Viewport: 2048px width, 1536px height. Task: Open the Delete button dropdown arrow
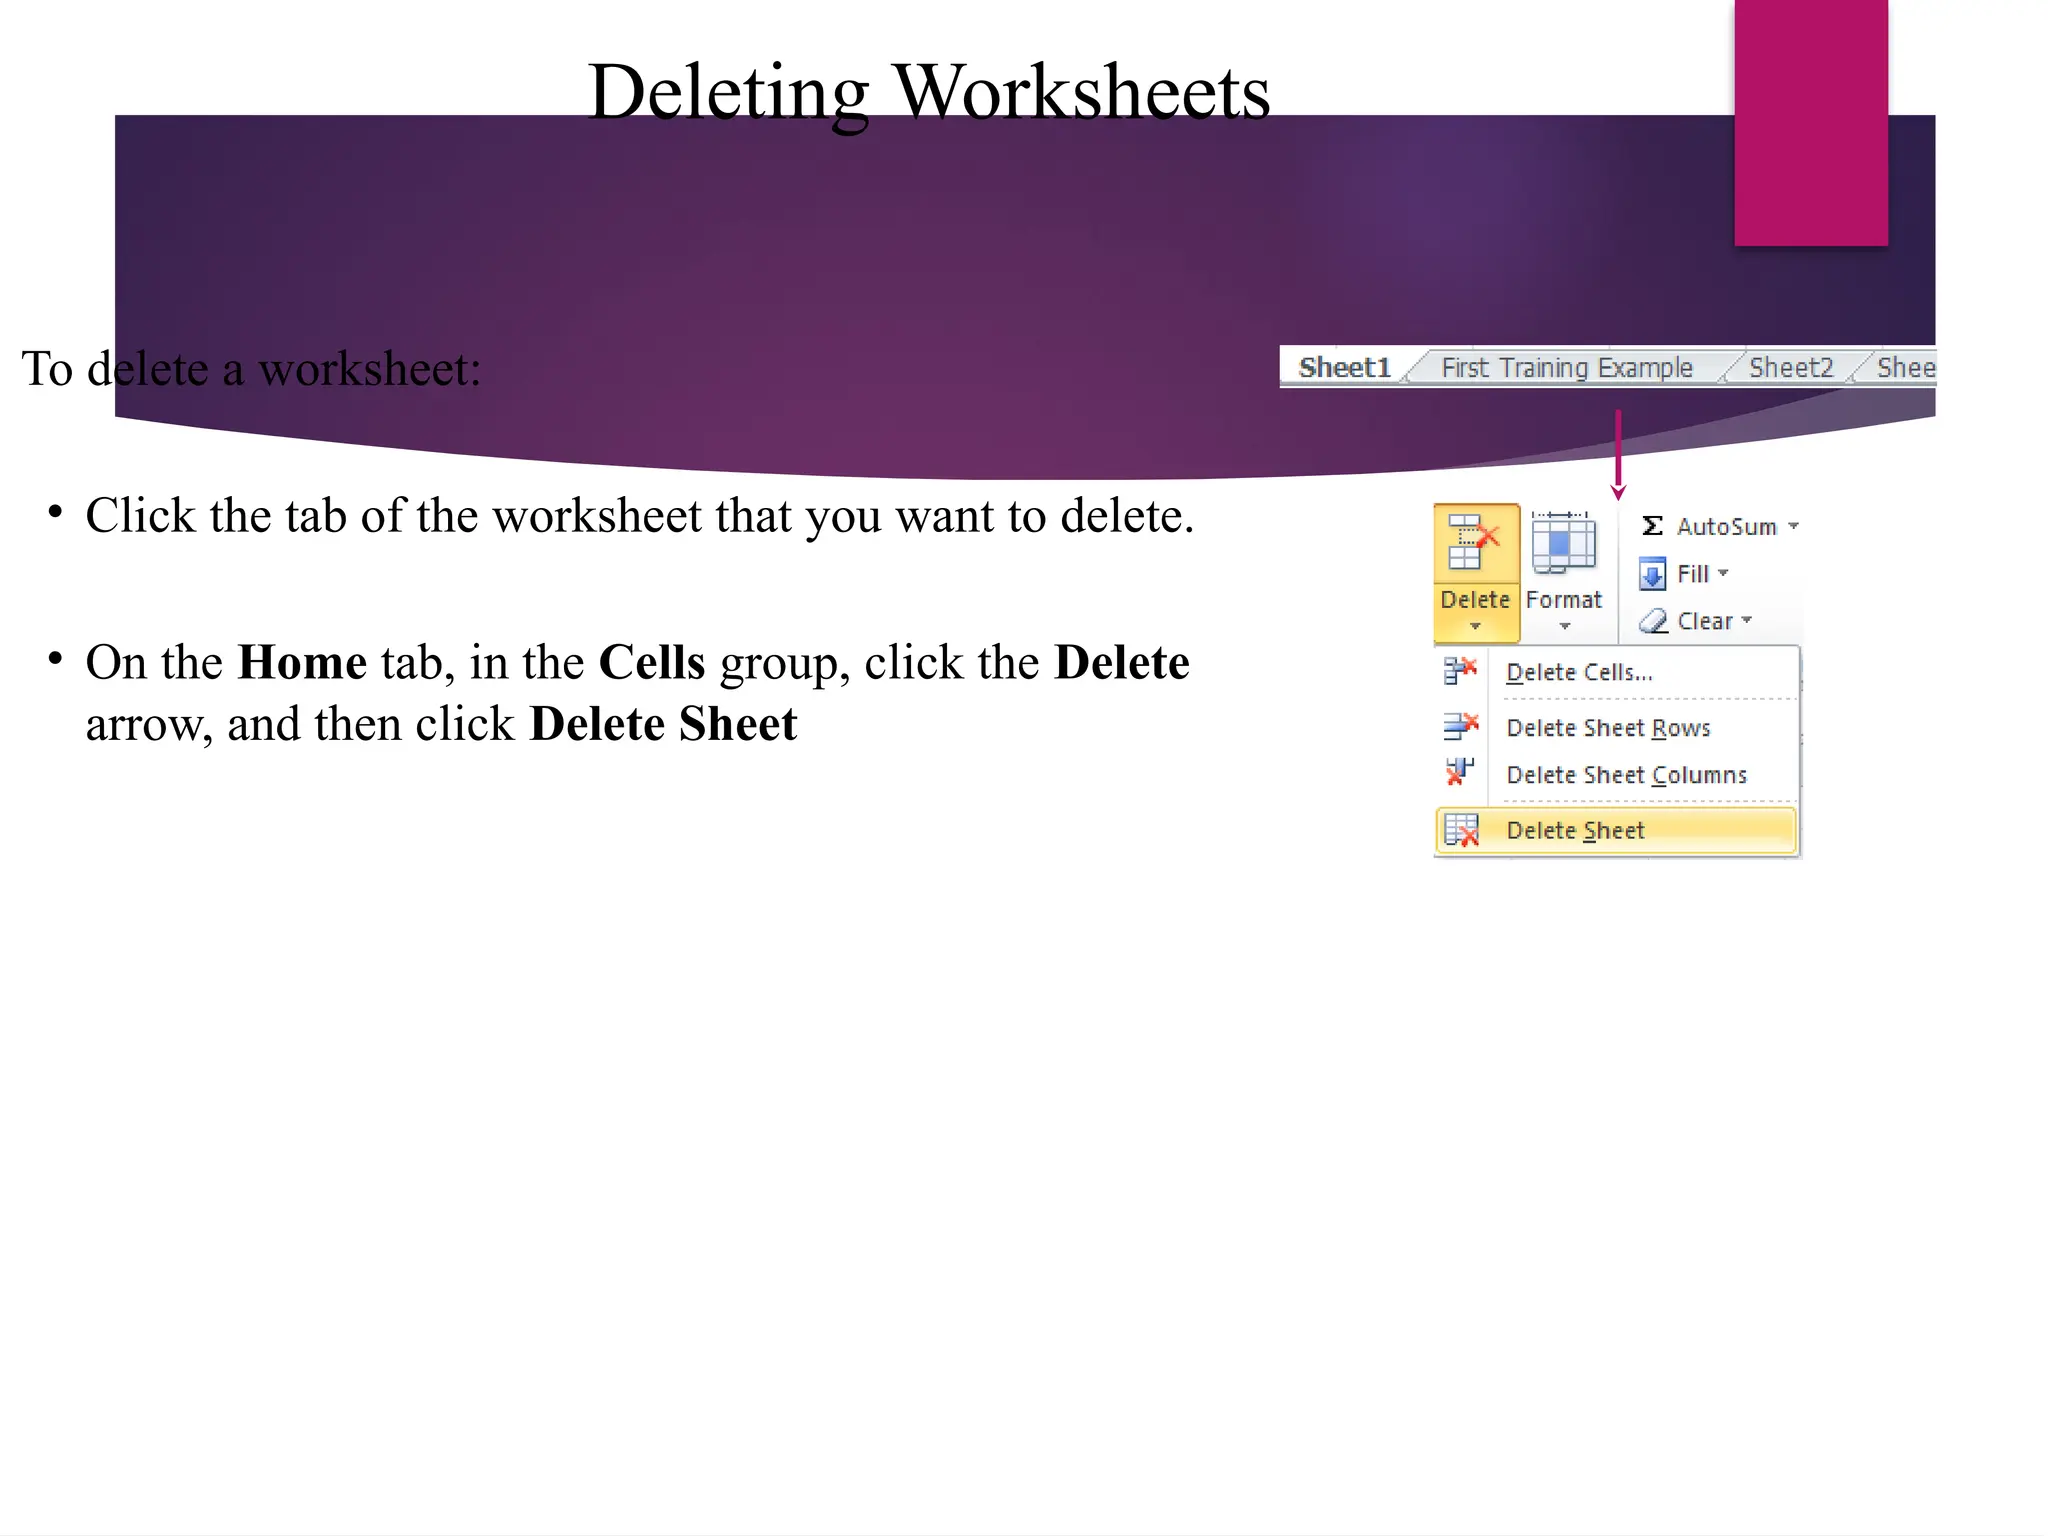[1475, 627]
